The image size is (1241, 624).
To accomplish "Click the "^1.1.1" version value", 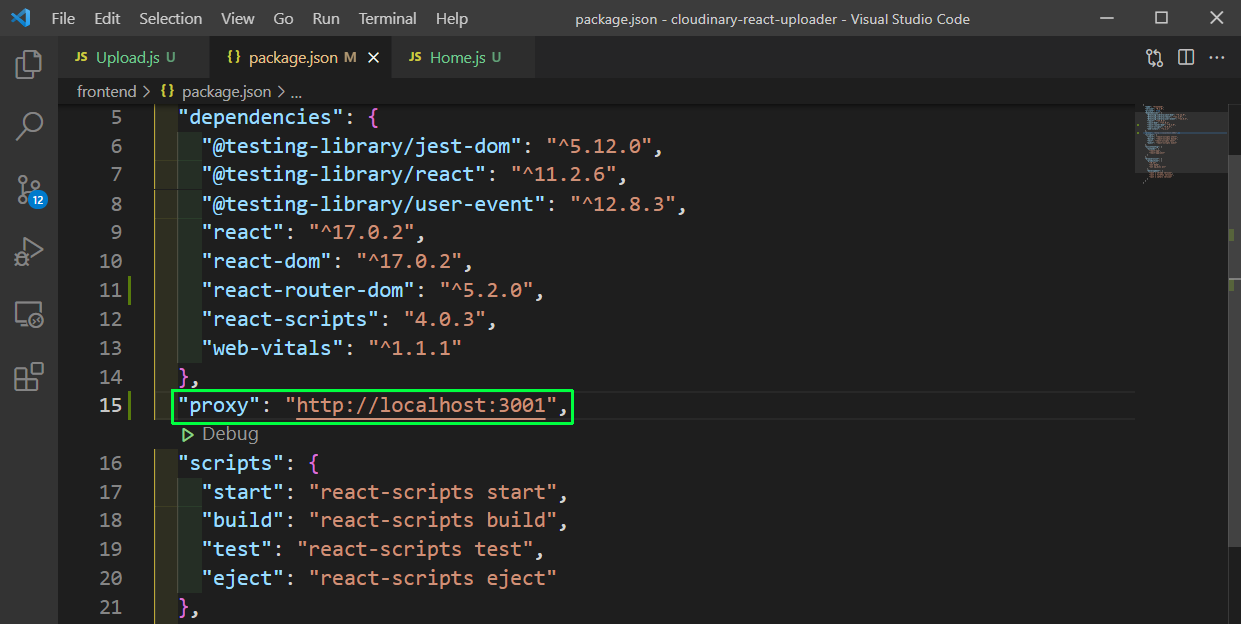I will 414,348.
